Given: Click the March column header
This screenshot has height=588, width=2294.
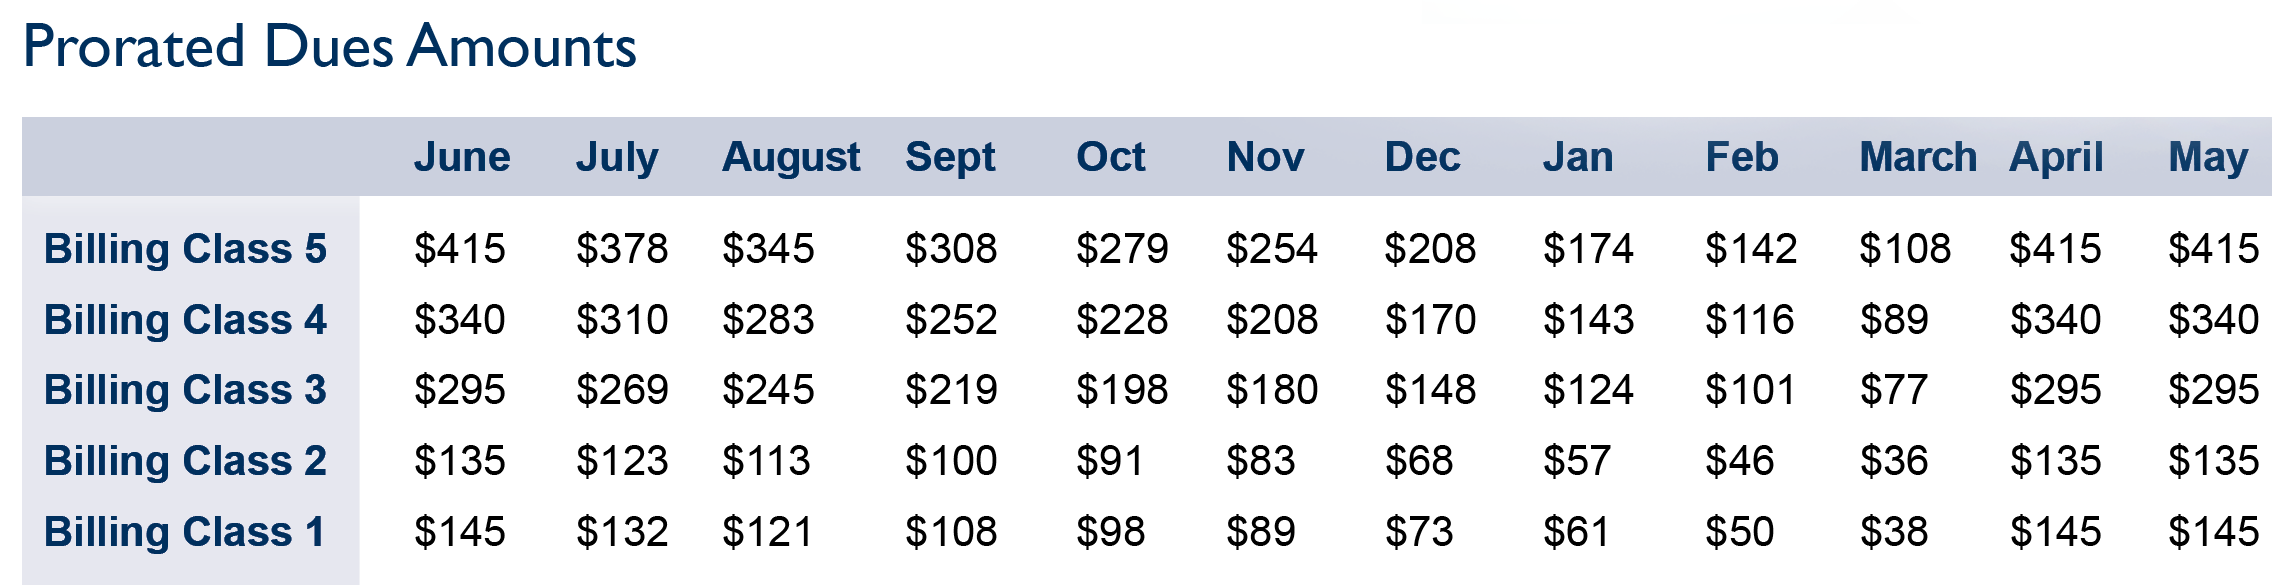Looking at the screenshot, I should [x=1918, y=157].
